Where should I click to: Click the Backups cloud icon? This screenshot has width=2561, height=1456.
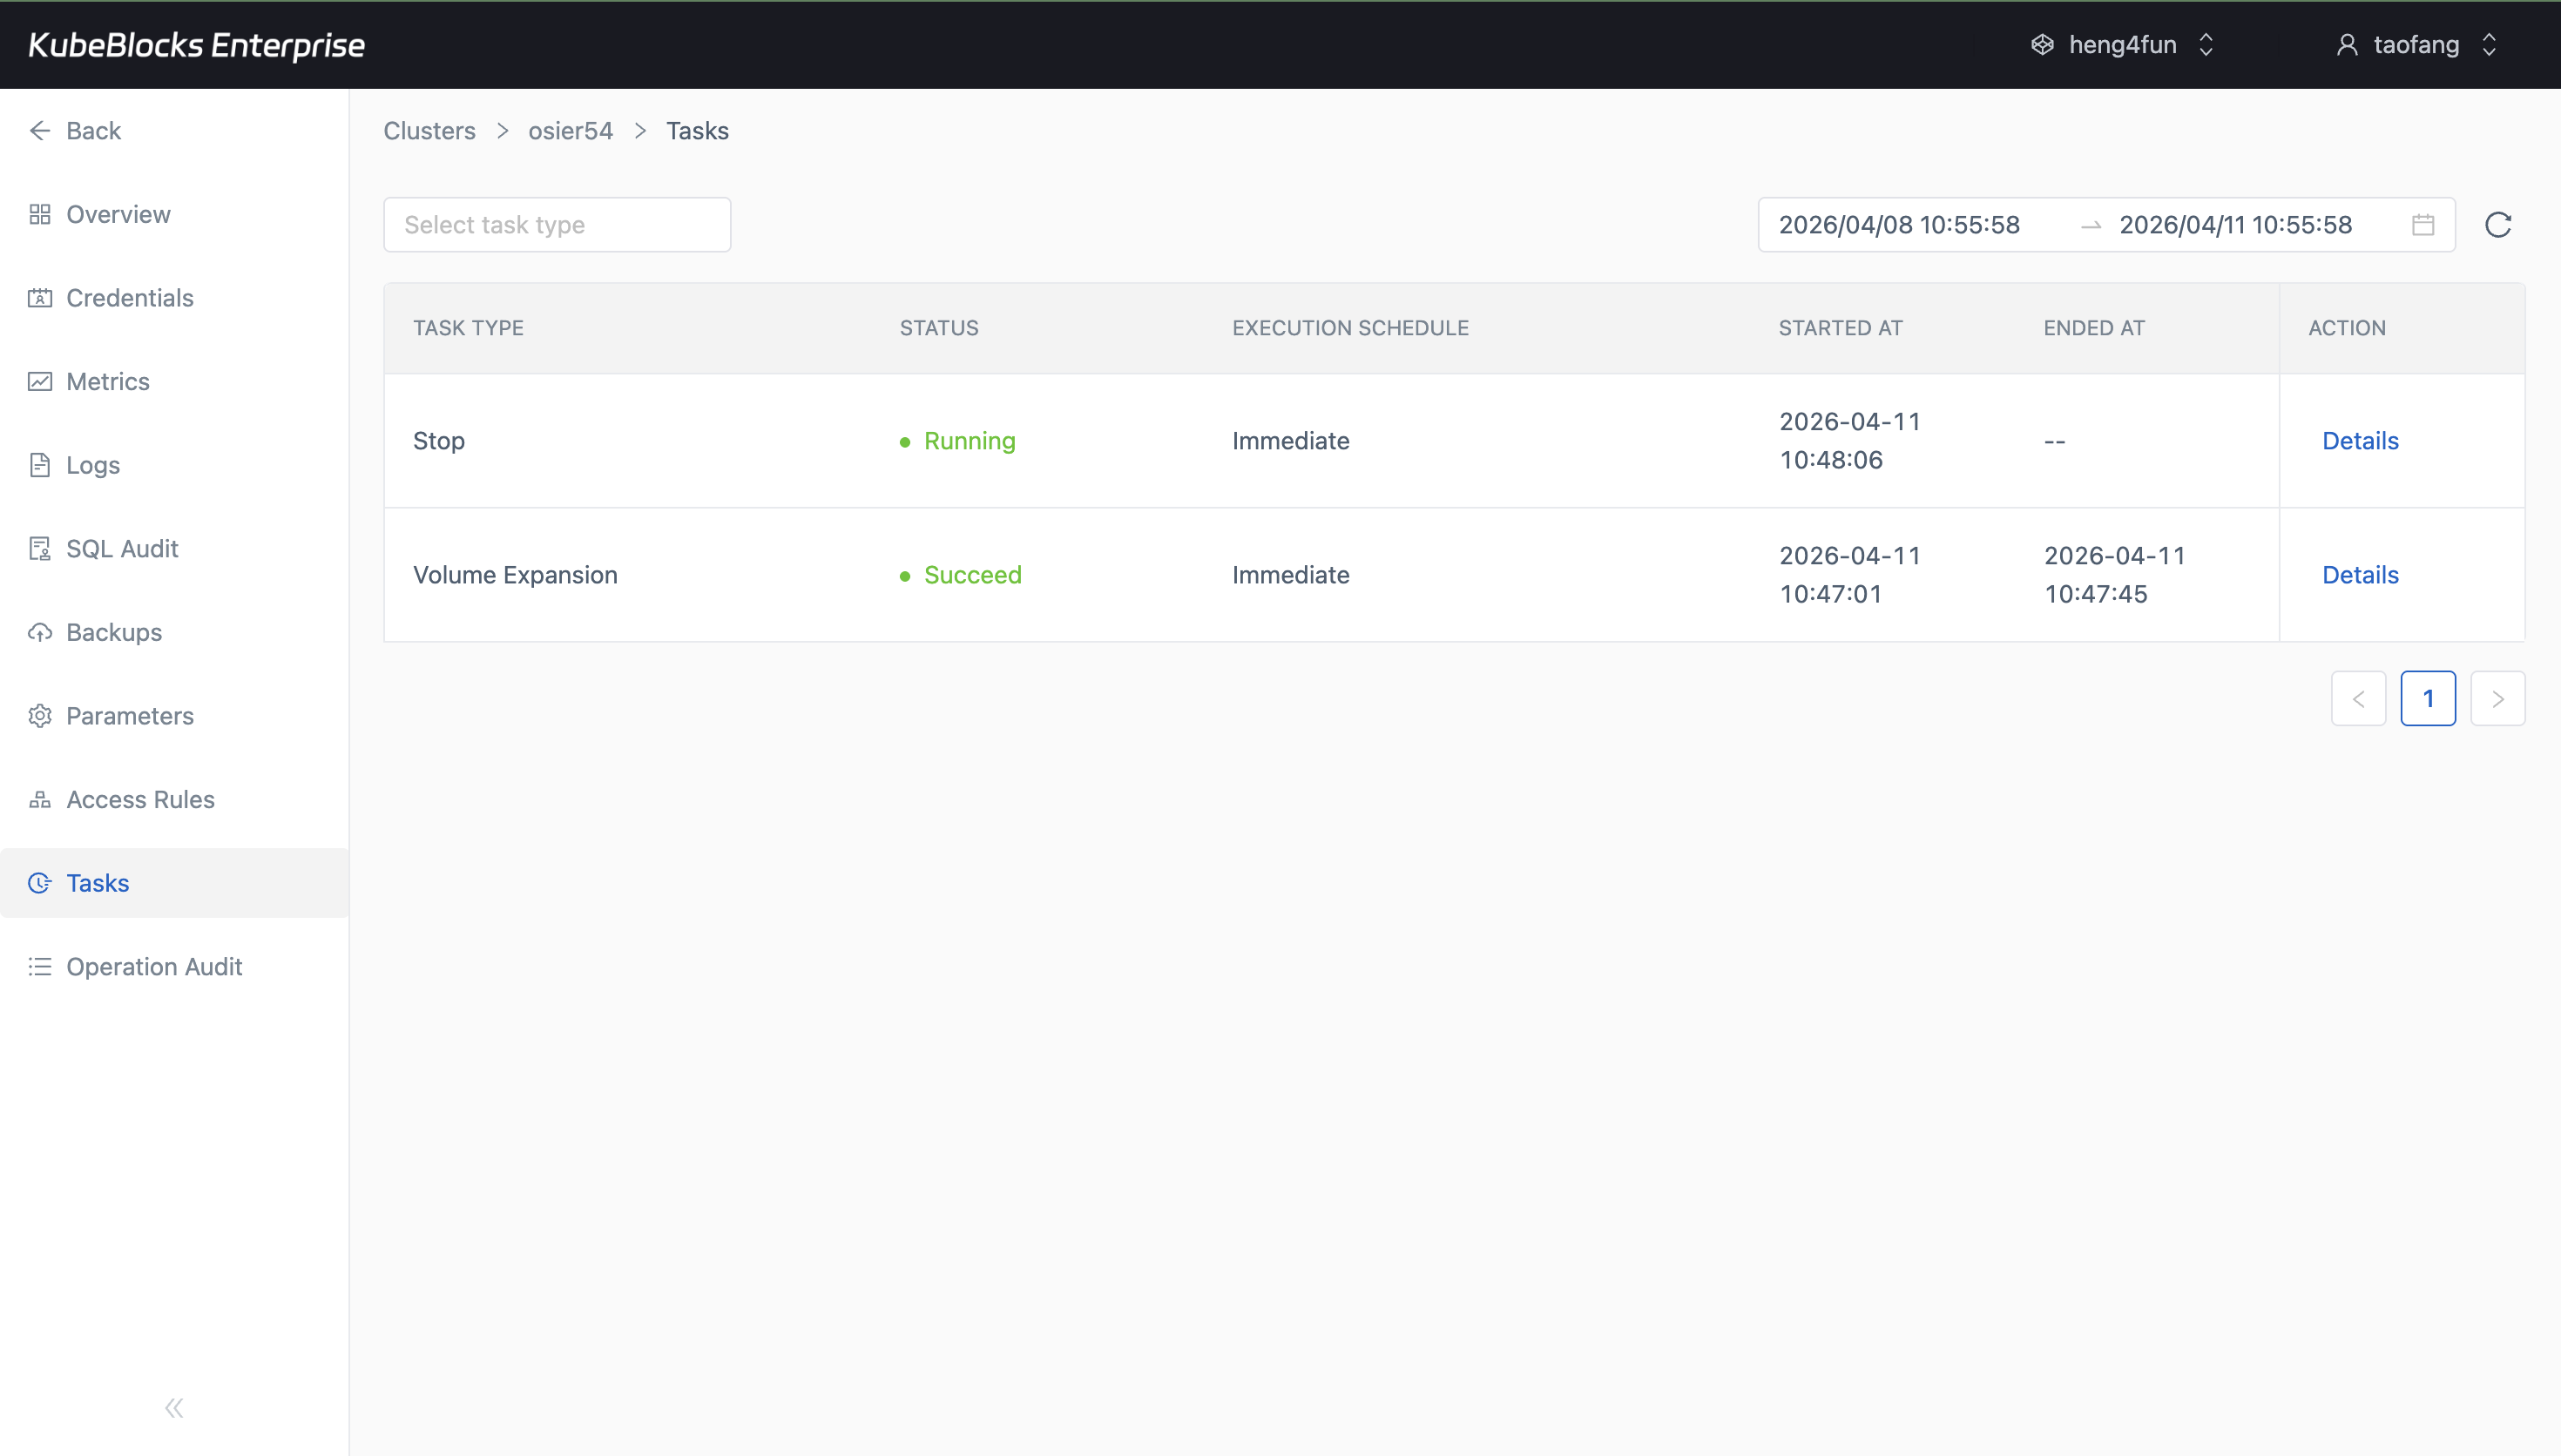40,632
